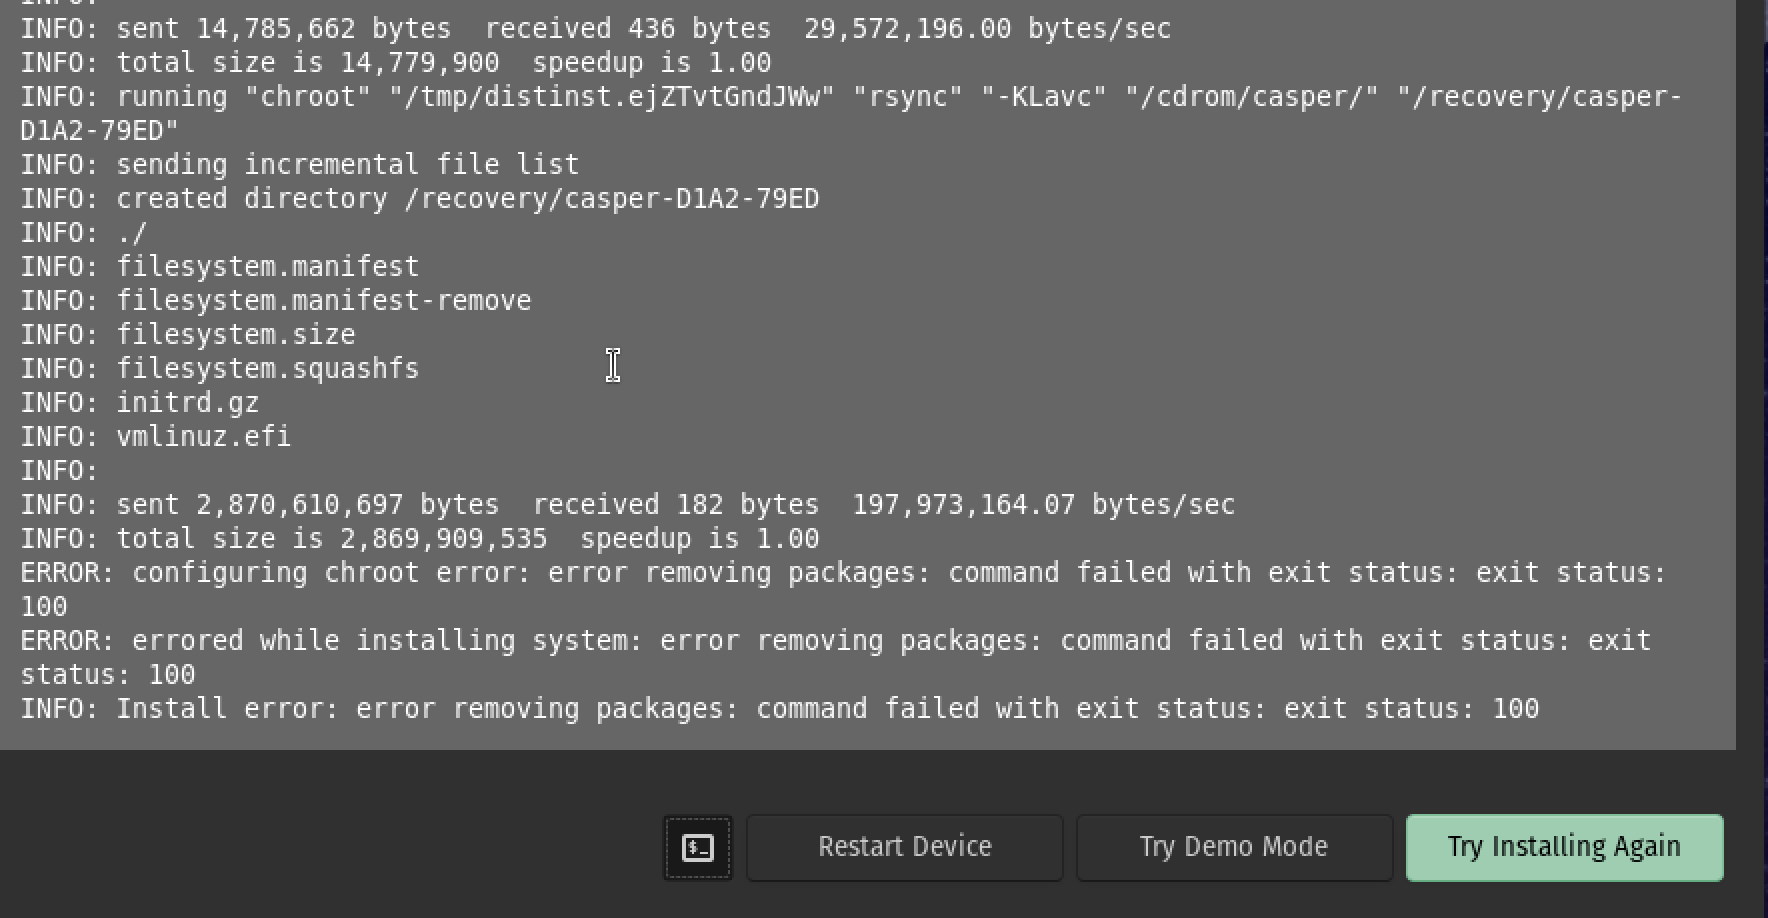Screen dimensions: 1768x918
Task: Select the command-line icon near Restart Device
Action: [x=697, y=847]
